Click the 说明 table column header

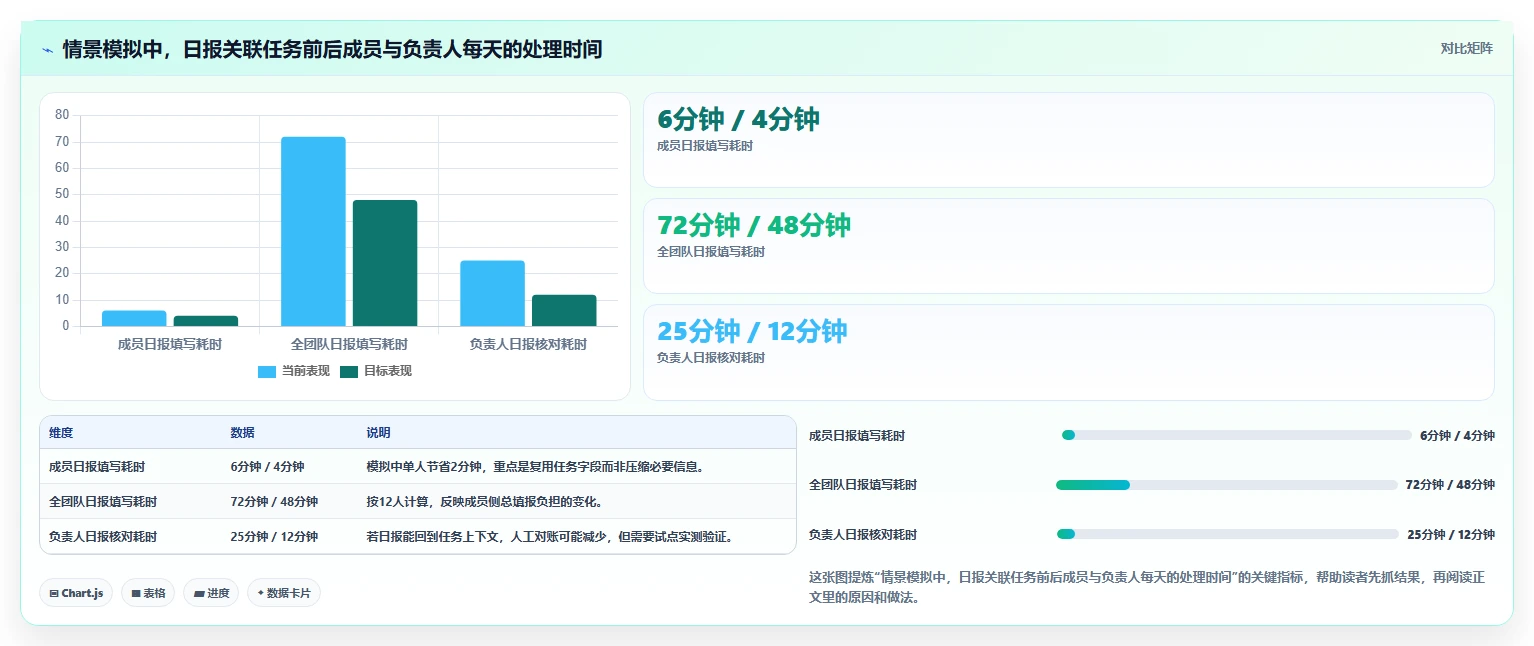[x=378, y=433]
